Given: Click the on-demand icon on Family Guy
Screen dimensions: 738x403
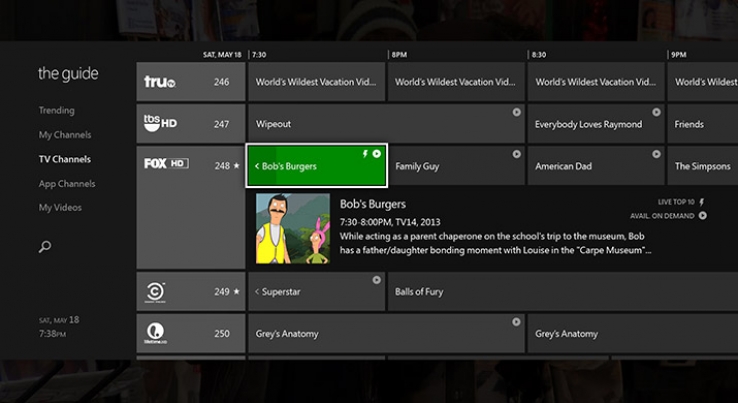Looking at the screenshot, I should pos(516,154).
